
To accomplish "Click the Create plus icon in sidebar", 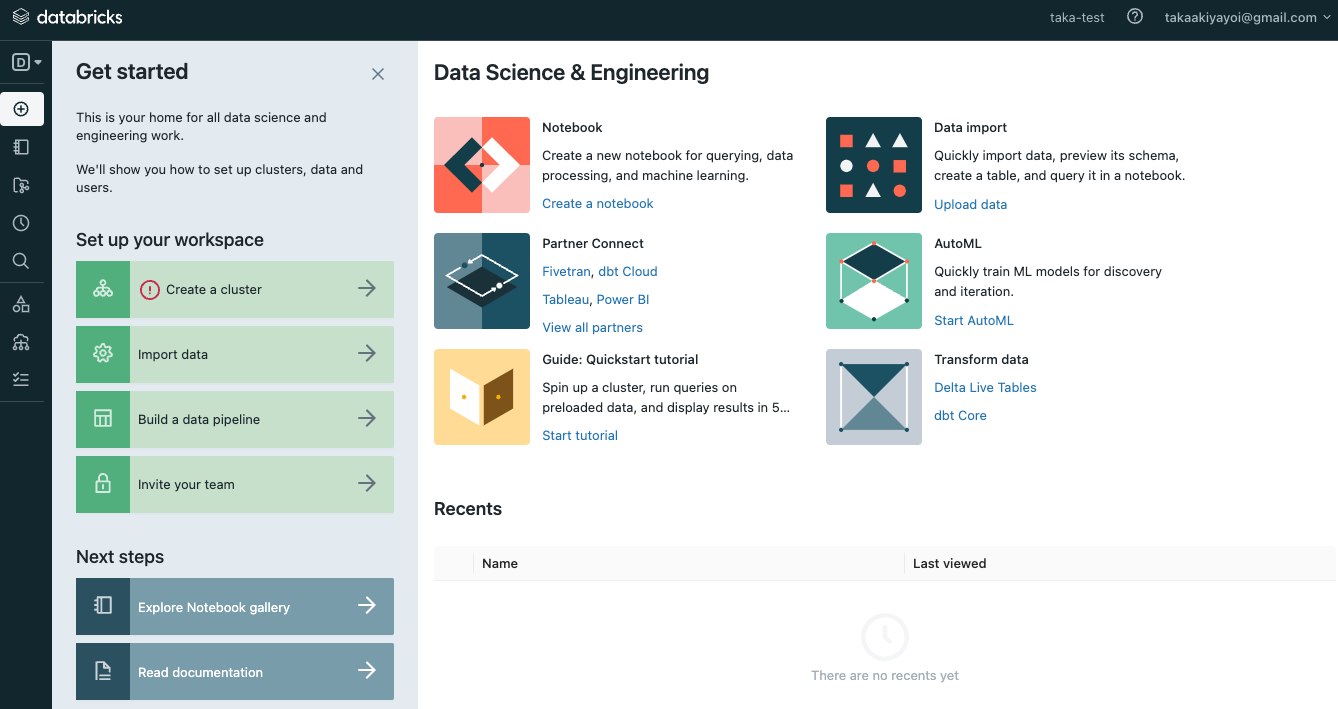I will pyautogui.click(x=21, y=109).
